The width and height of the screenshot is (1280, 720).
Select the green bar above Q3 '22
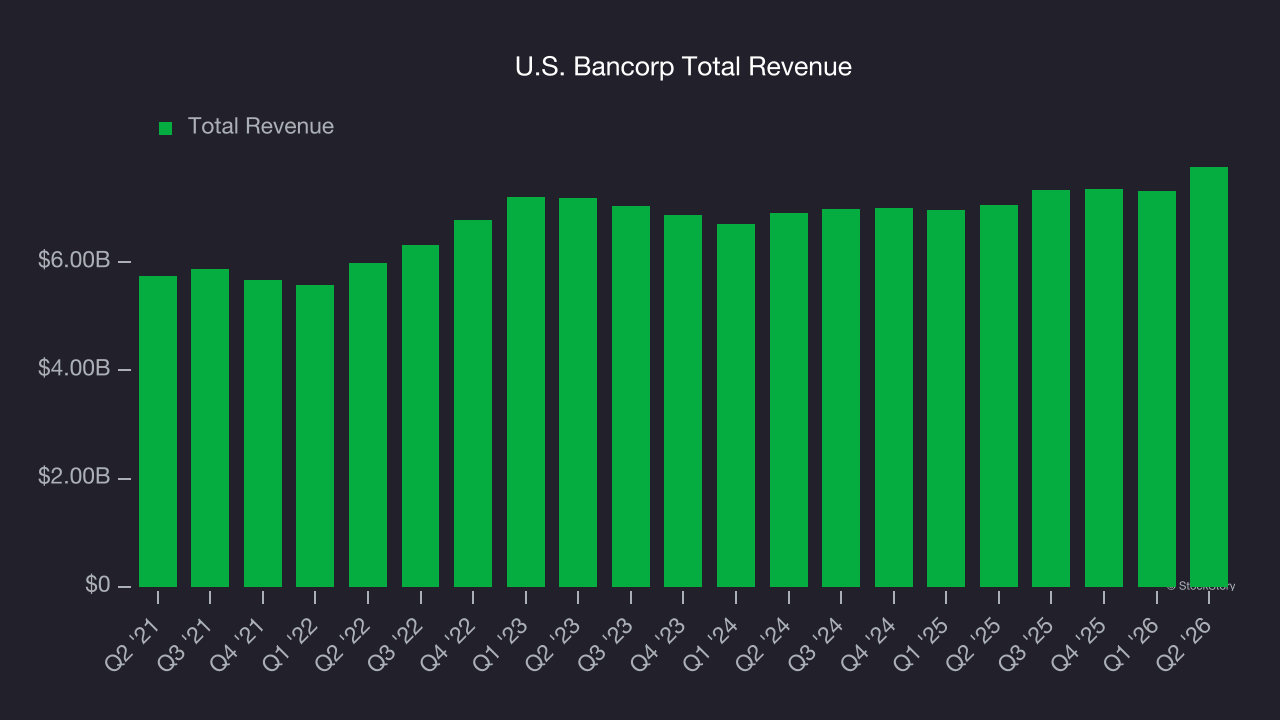pos(420,416)
